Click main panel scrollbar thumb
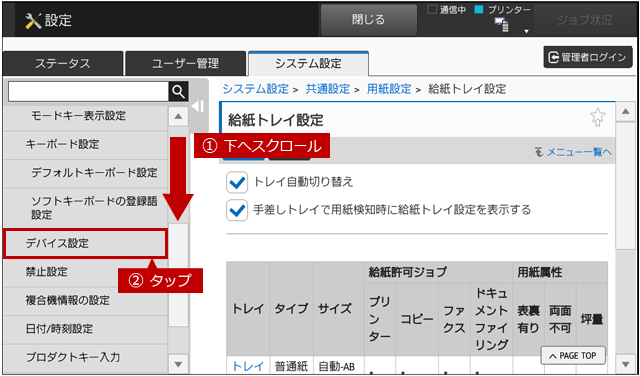 pos(625,185)
